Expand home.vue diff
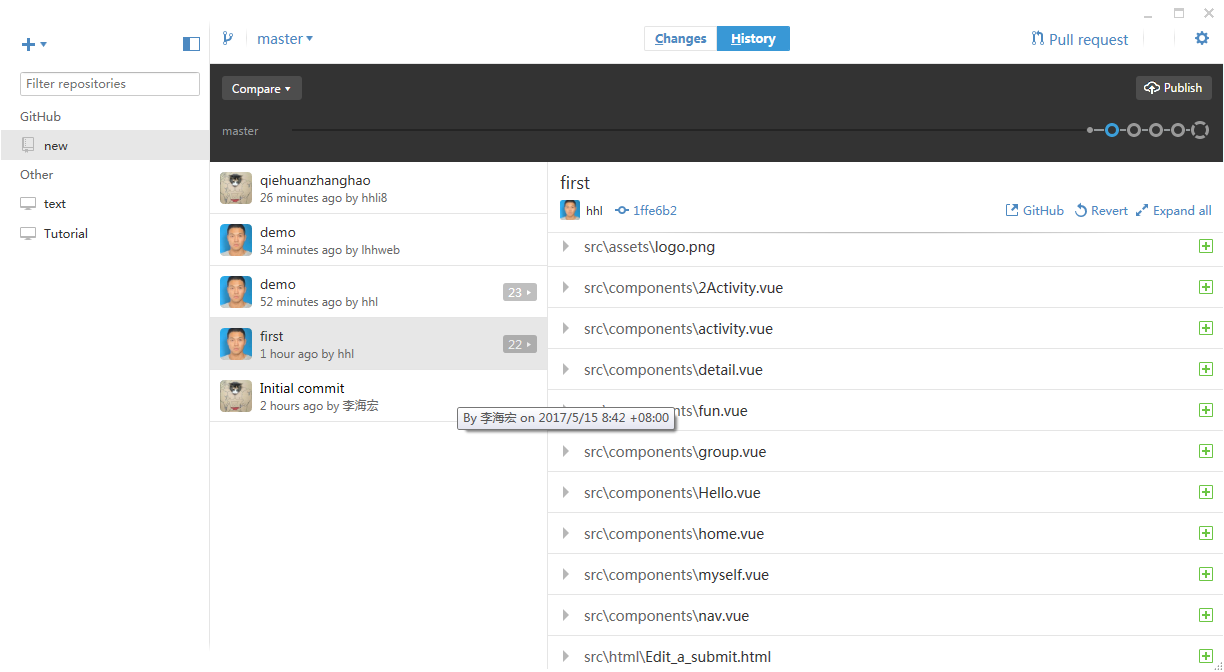Screen dimensions: 1224x672 (x=566, y=533)
